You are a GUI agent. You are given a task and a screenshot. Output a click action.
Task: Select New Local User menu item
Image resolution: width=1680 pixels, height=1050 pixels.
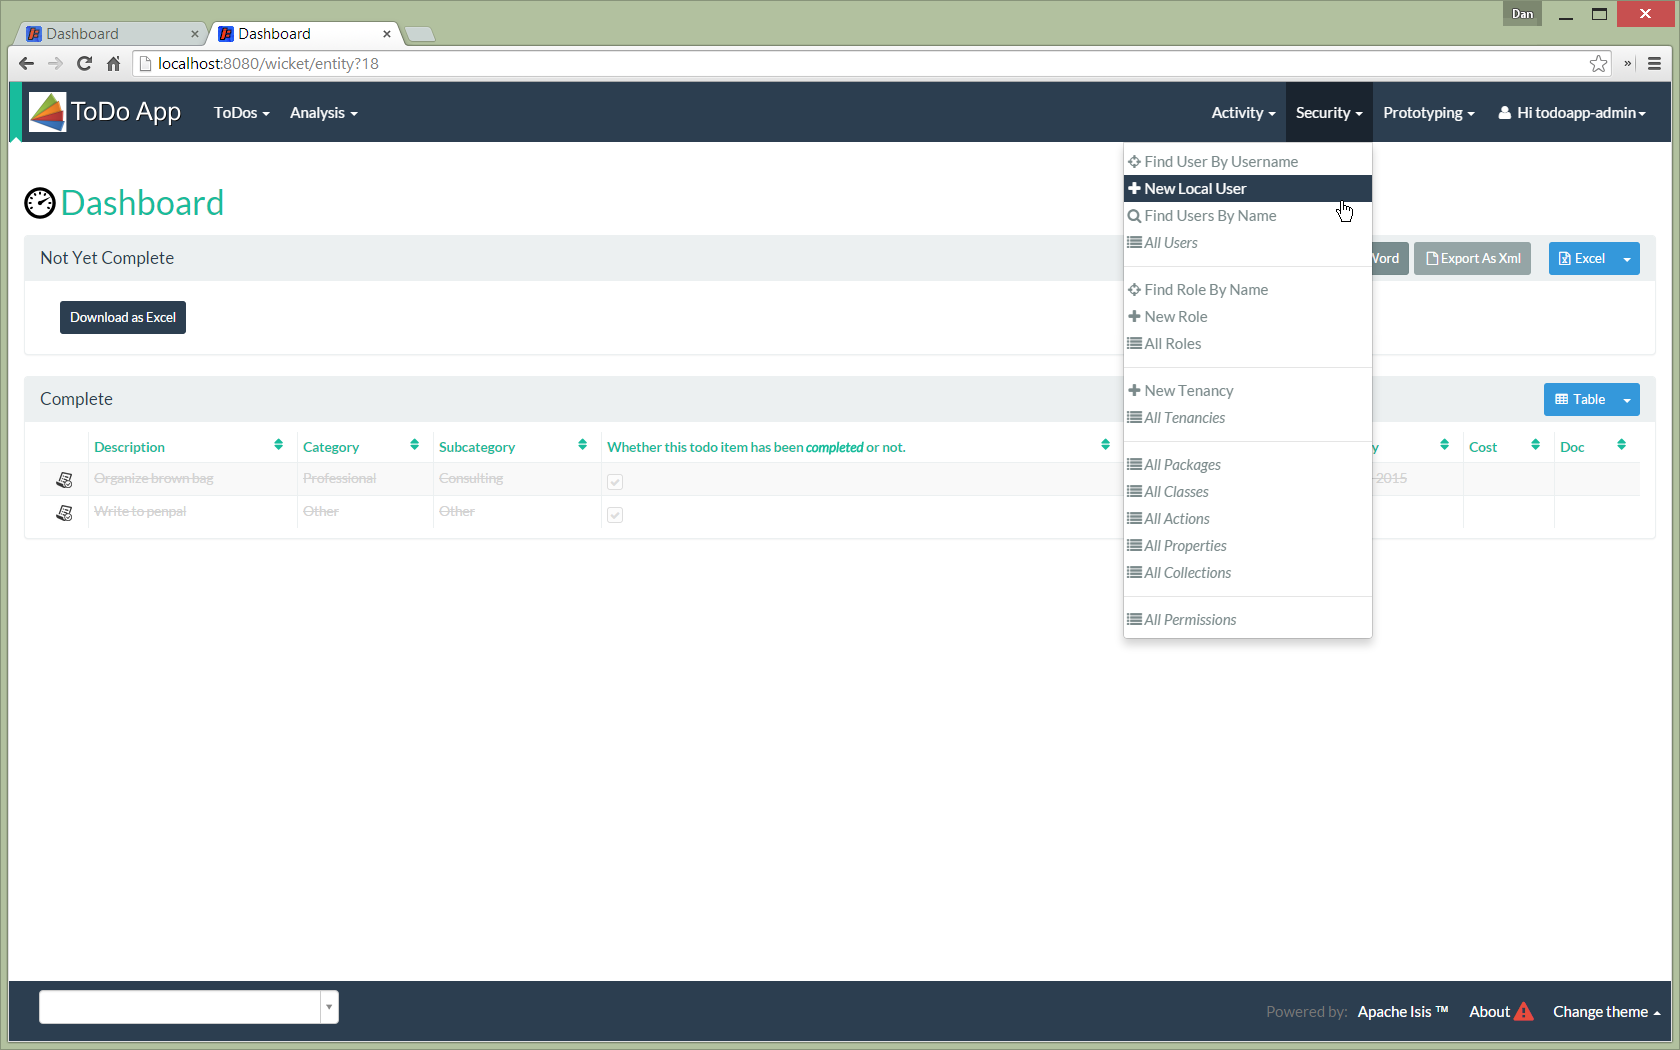(1195, 189)
